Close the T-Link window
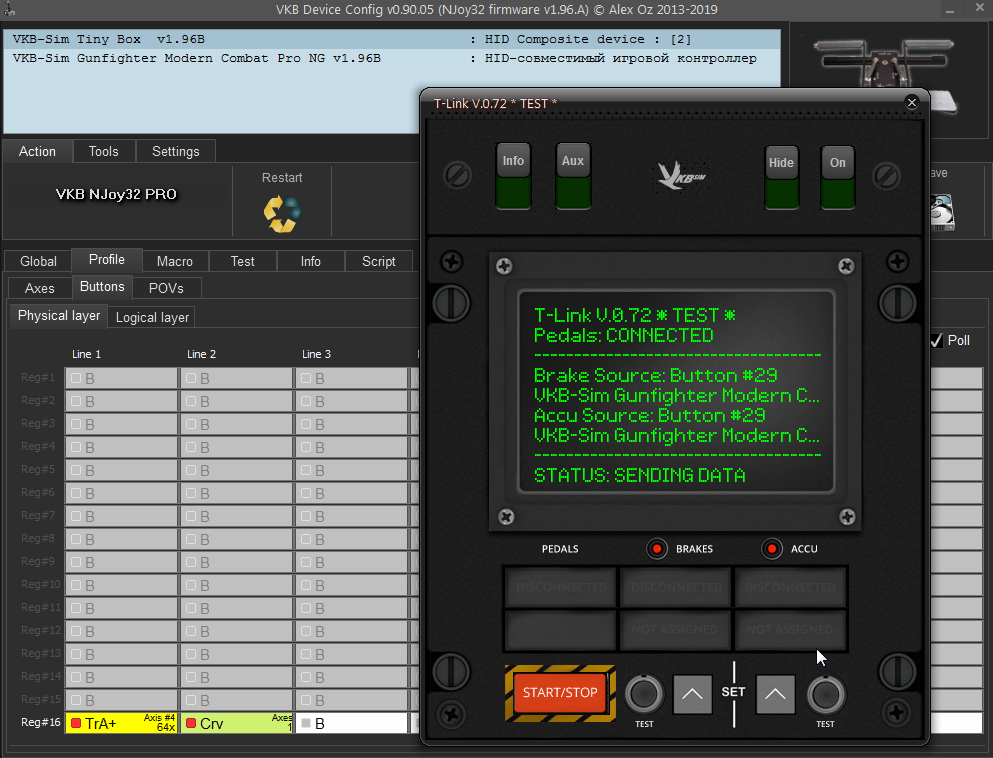Screen dimensions: 993x758 (911, 103)
